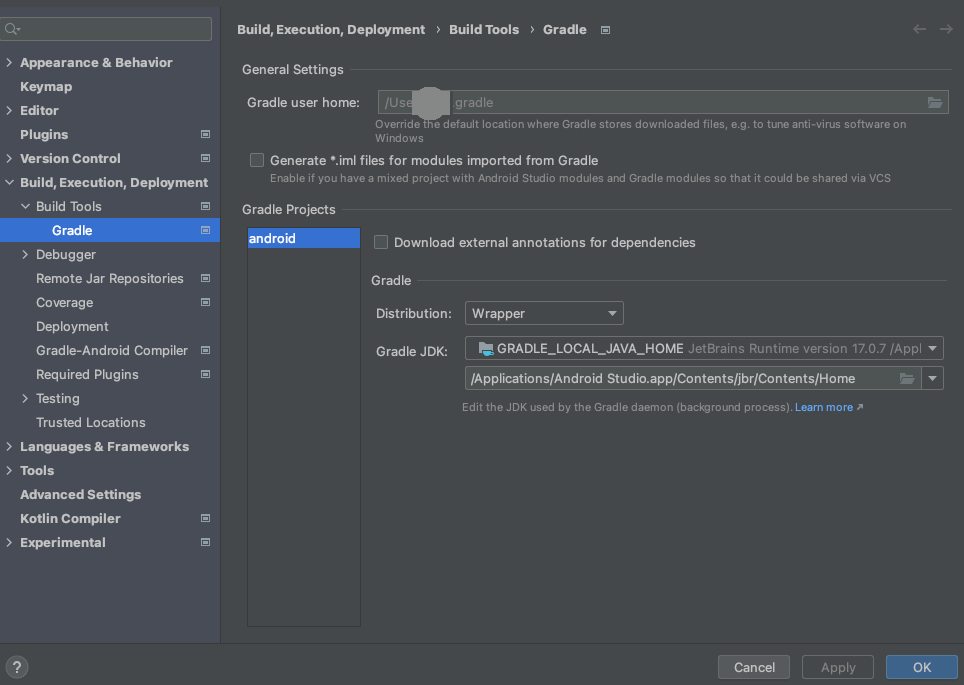Go forward with the right arrow

click(946, 29)
